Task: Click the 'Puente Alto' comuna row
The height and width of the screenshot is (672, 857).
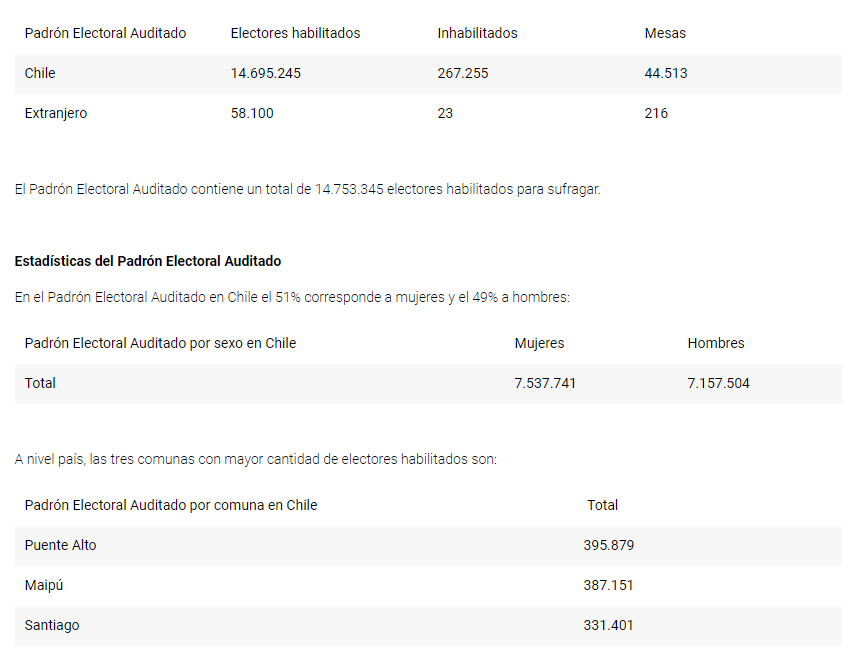Action: [61, 545]
